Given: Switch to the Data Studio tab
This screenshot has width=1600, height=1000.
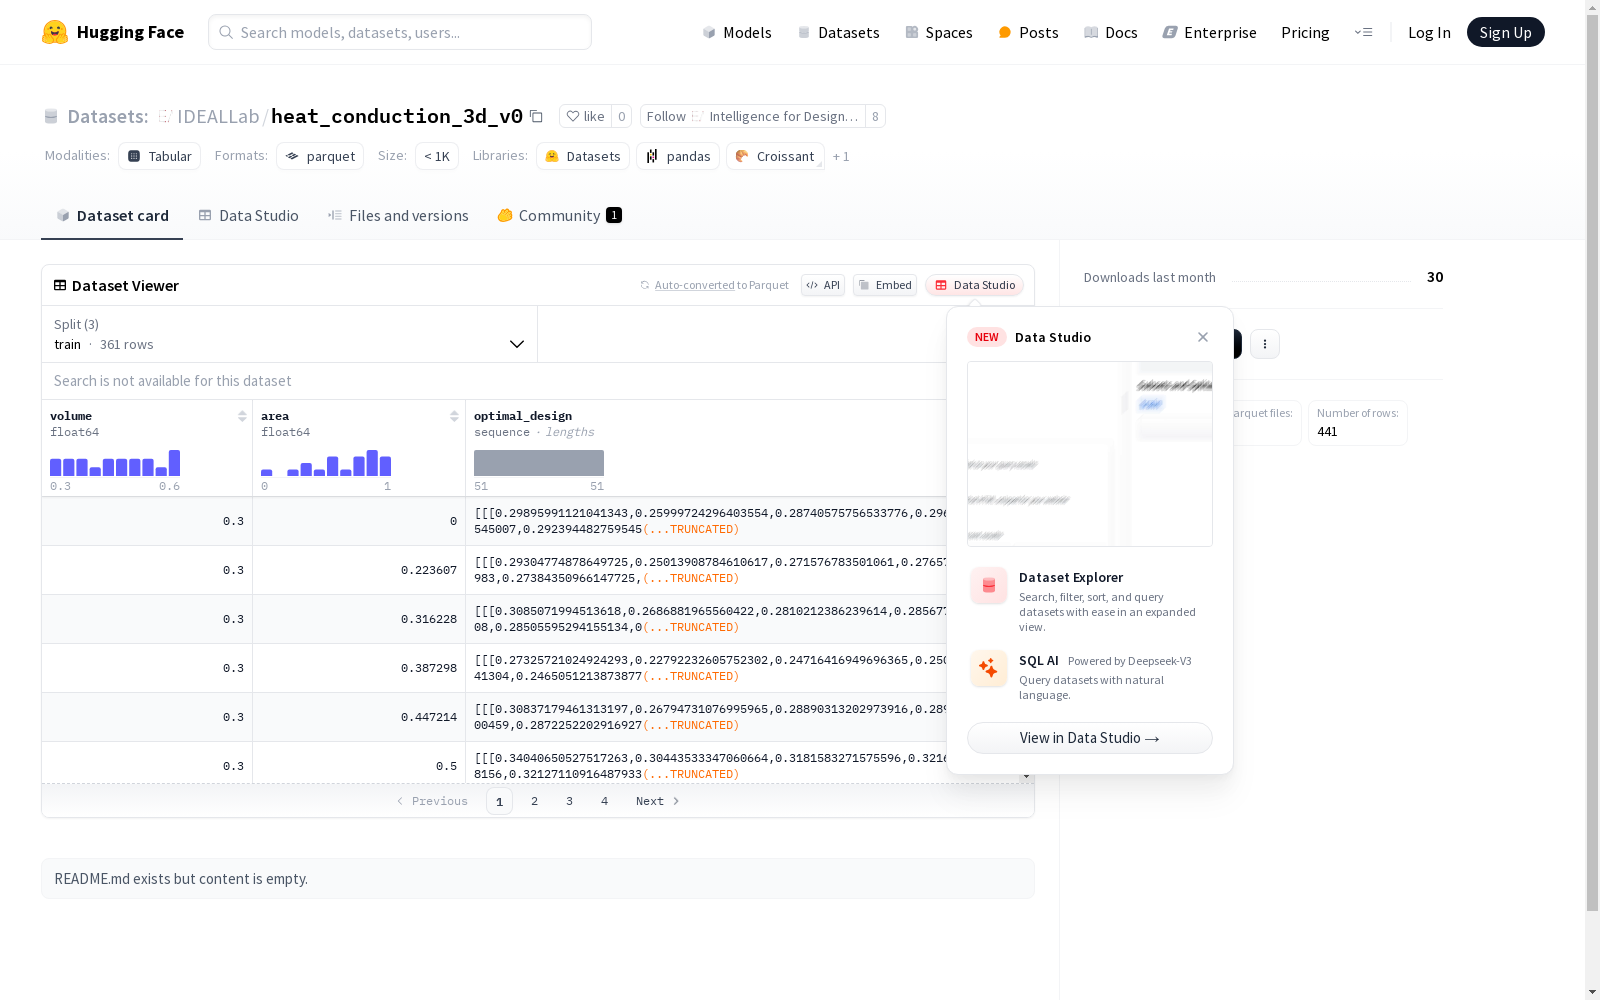Looking at the screenshot, I should point(249,216).
